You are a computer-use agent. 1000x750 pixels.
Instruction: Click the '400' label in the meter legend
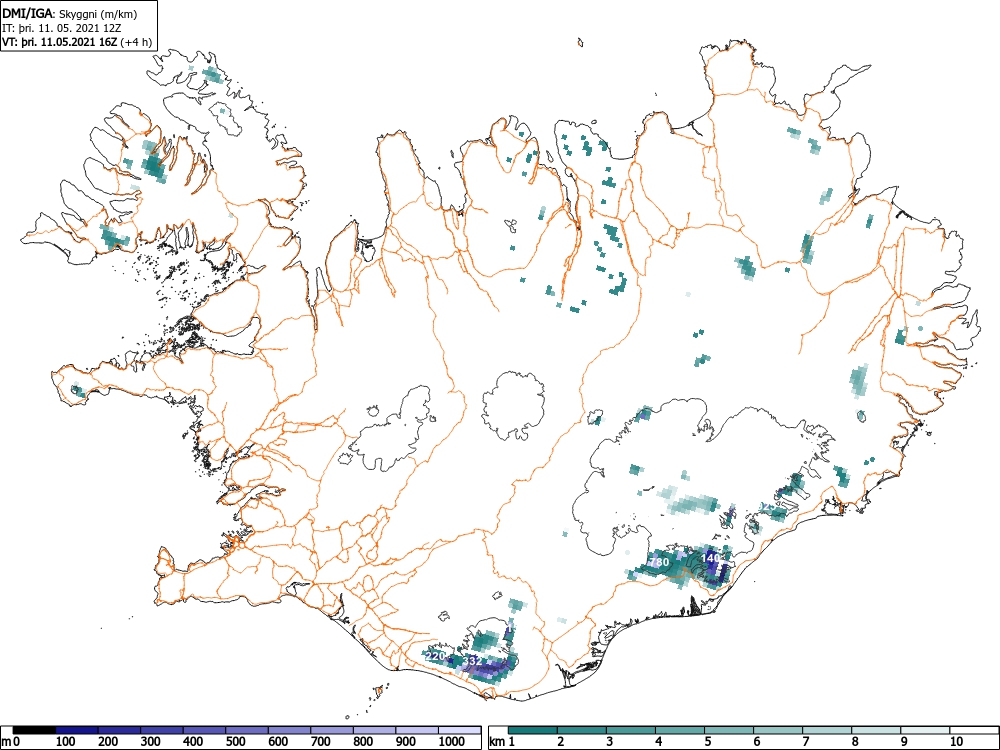point(193,742)
